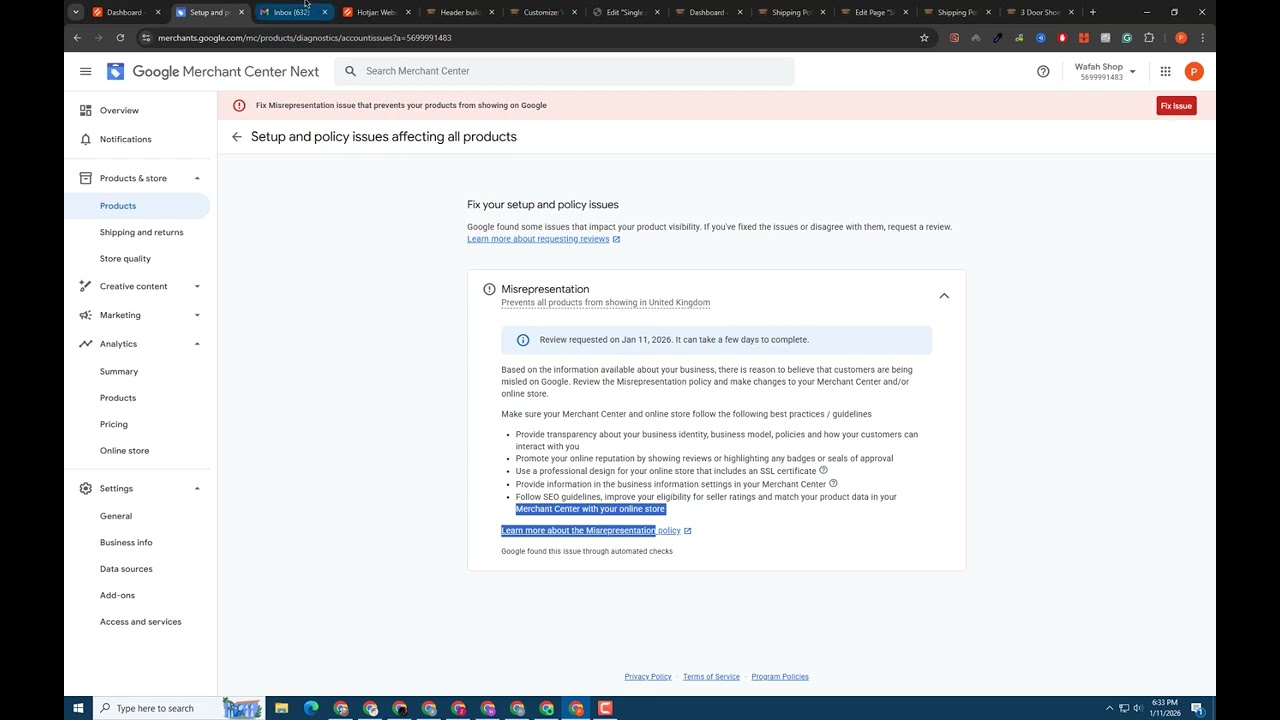Screen dimensions: 1280x720
Task: Expand the Creative content section
Action: point(197,286)
